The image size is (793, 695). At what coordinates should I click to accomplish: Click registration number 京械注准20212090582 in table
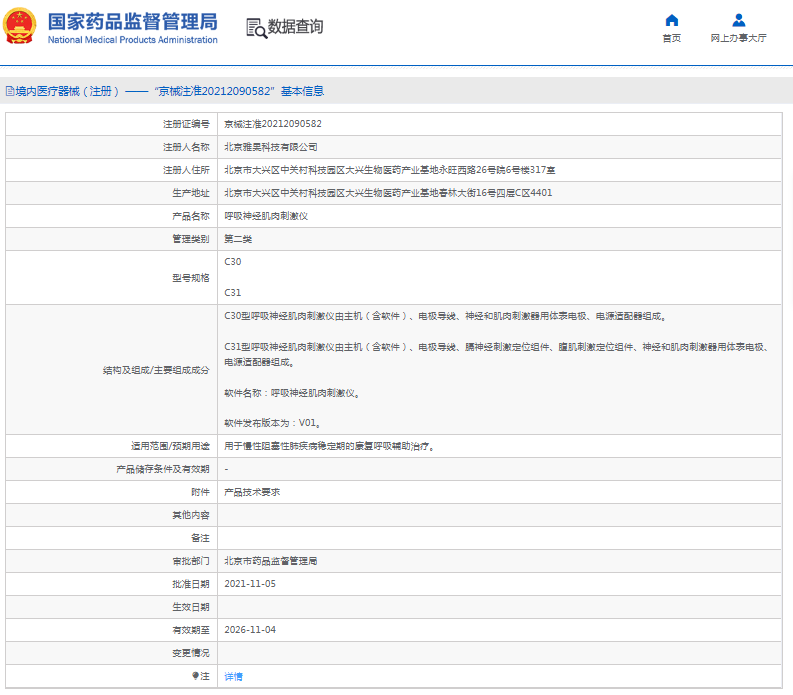tap(272, 124)
